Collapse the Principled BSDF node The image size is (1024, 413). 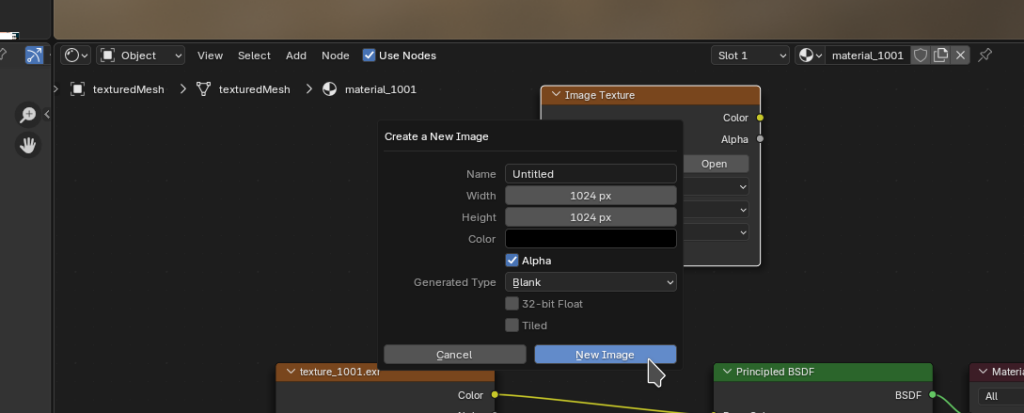727,372
